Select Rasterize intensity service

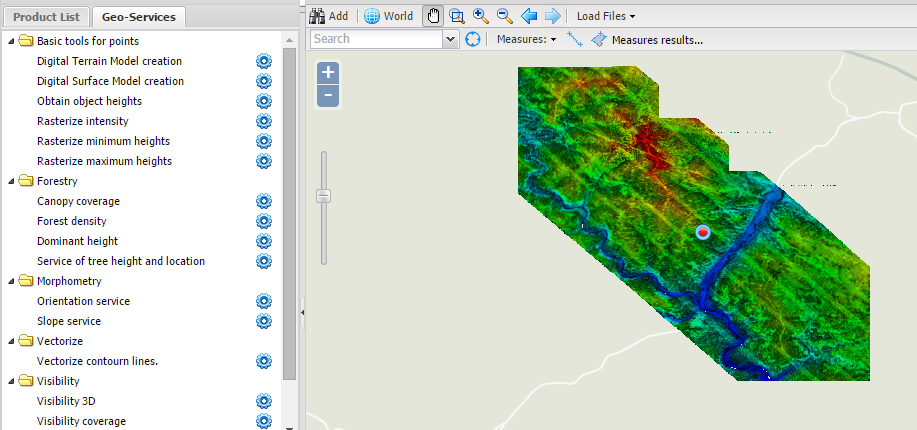coord(82,121)
